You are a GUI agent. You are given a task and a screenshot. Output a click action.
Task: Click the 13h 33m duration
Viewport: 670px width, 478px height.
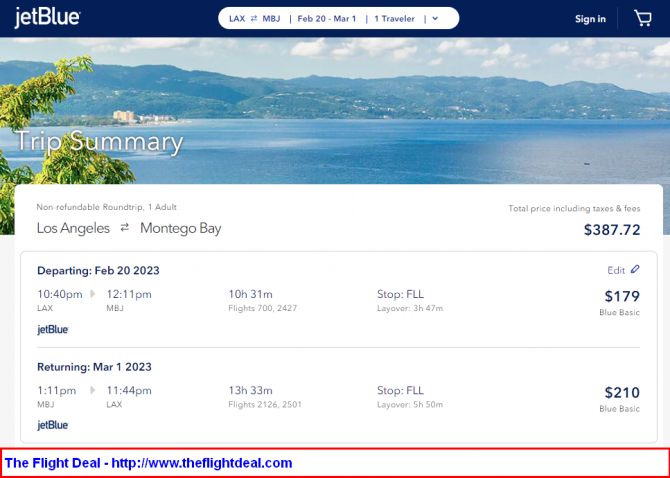pos(250,390)
